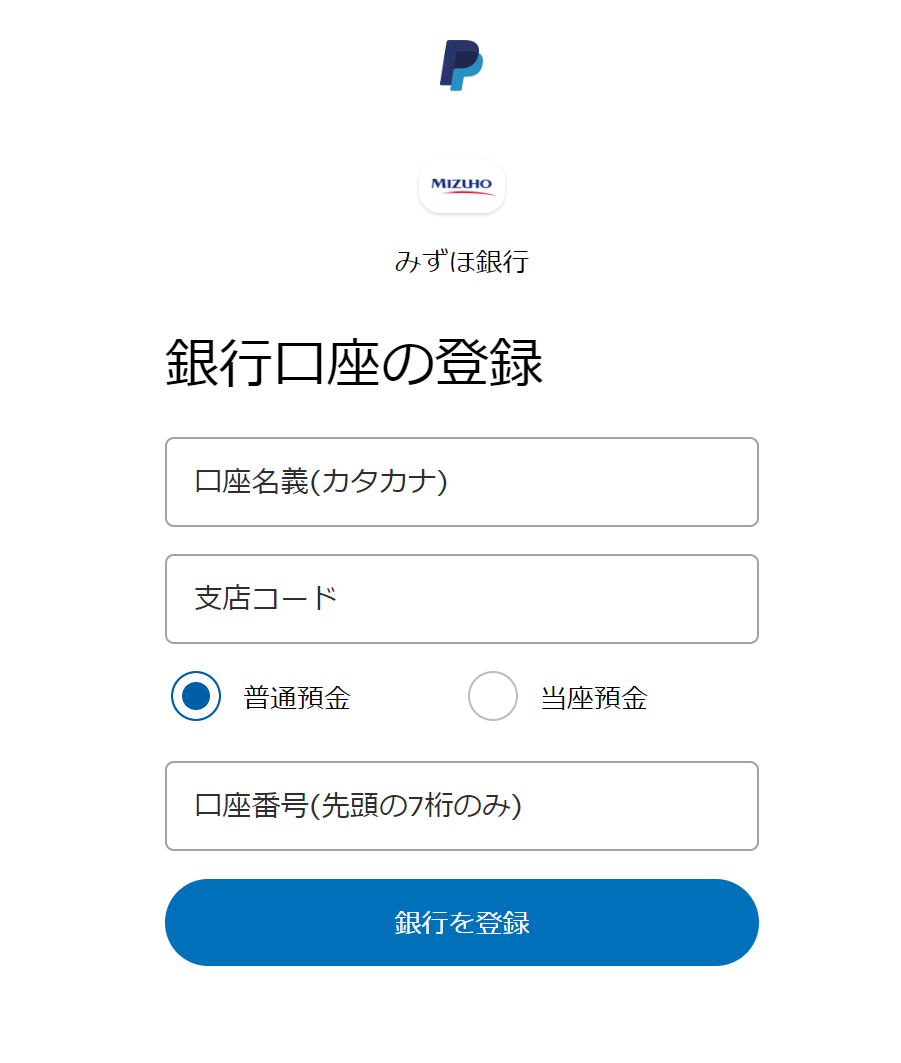Click the blue double-P PayPal icon

pyautogui.click(x=461, y=65)
